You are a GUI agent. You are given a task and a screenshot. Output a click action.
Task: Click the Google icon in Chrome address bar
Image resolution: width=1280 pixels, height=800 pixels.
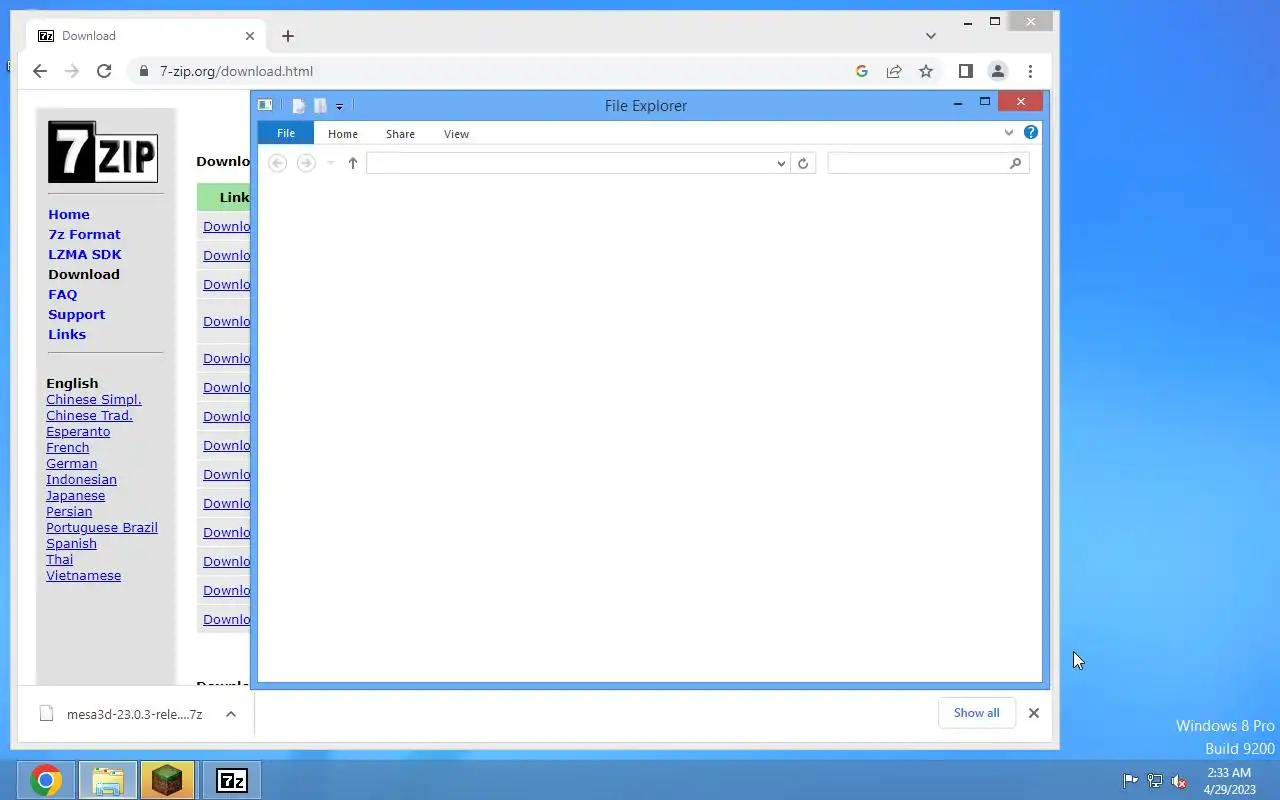[x=862, y=71]
